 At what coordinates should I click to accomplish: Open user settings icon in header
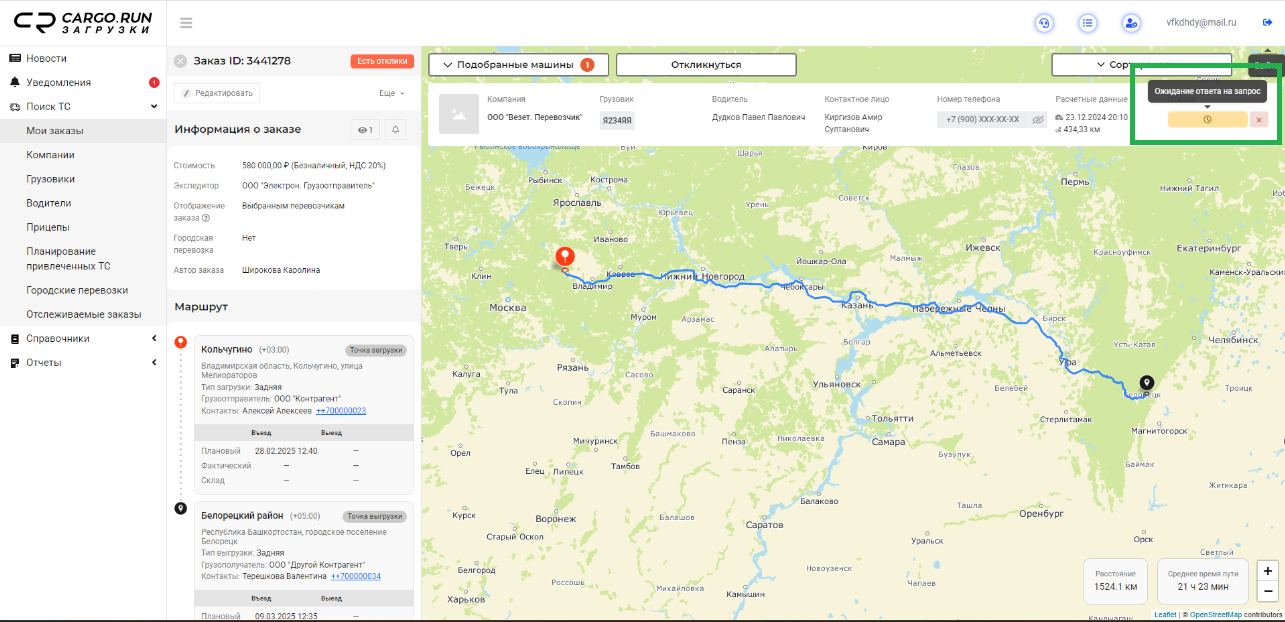[1130, 23]
